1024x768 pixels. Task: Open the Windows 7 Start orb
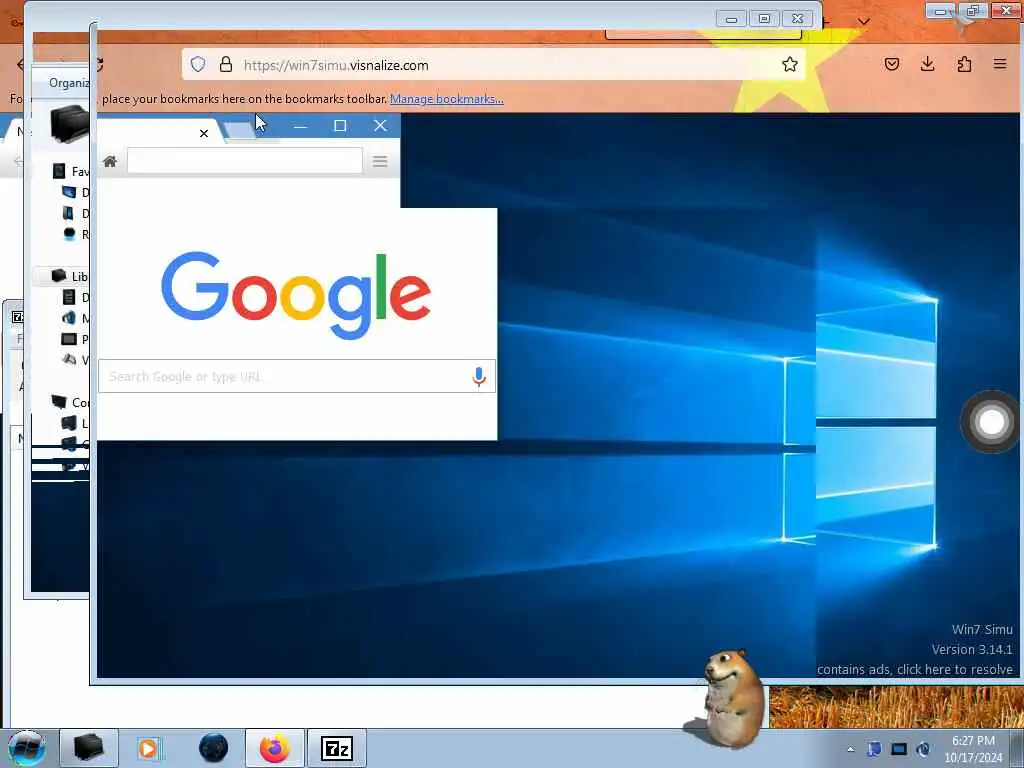(x=27, y=748)
